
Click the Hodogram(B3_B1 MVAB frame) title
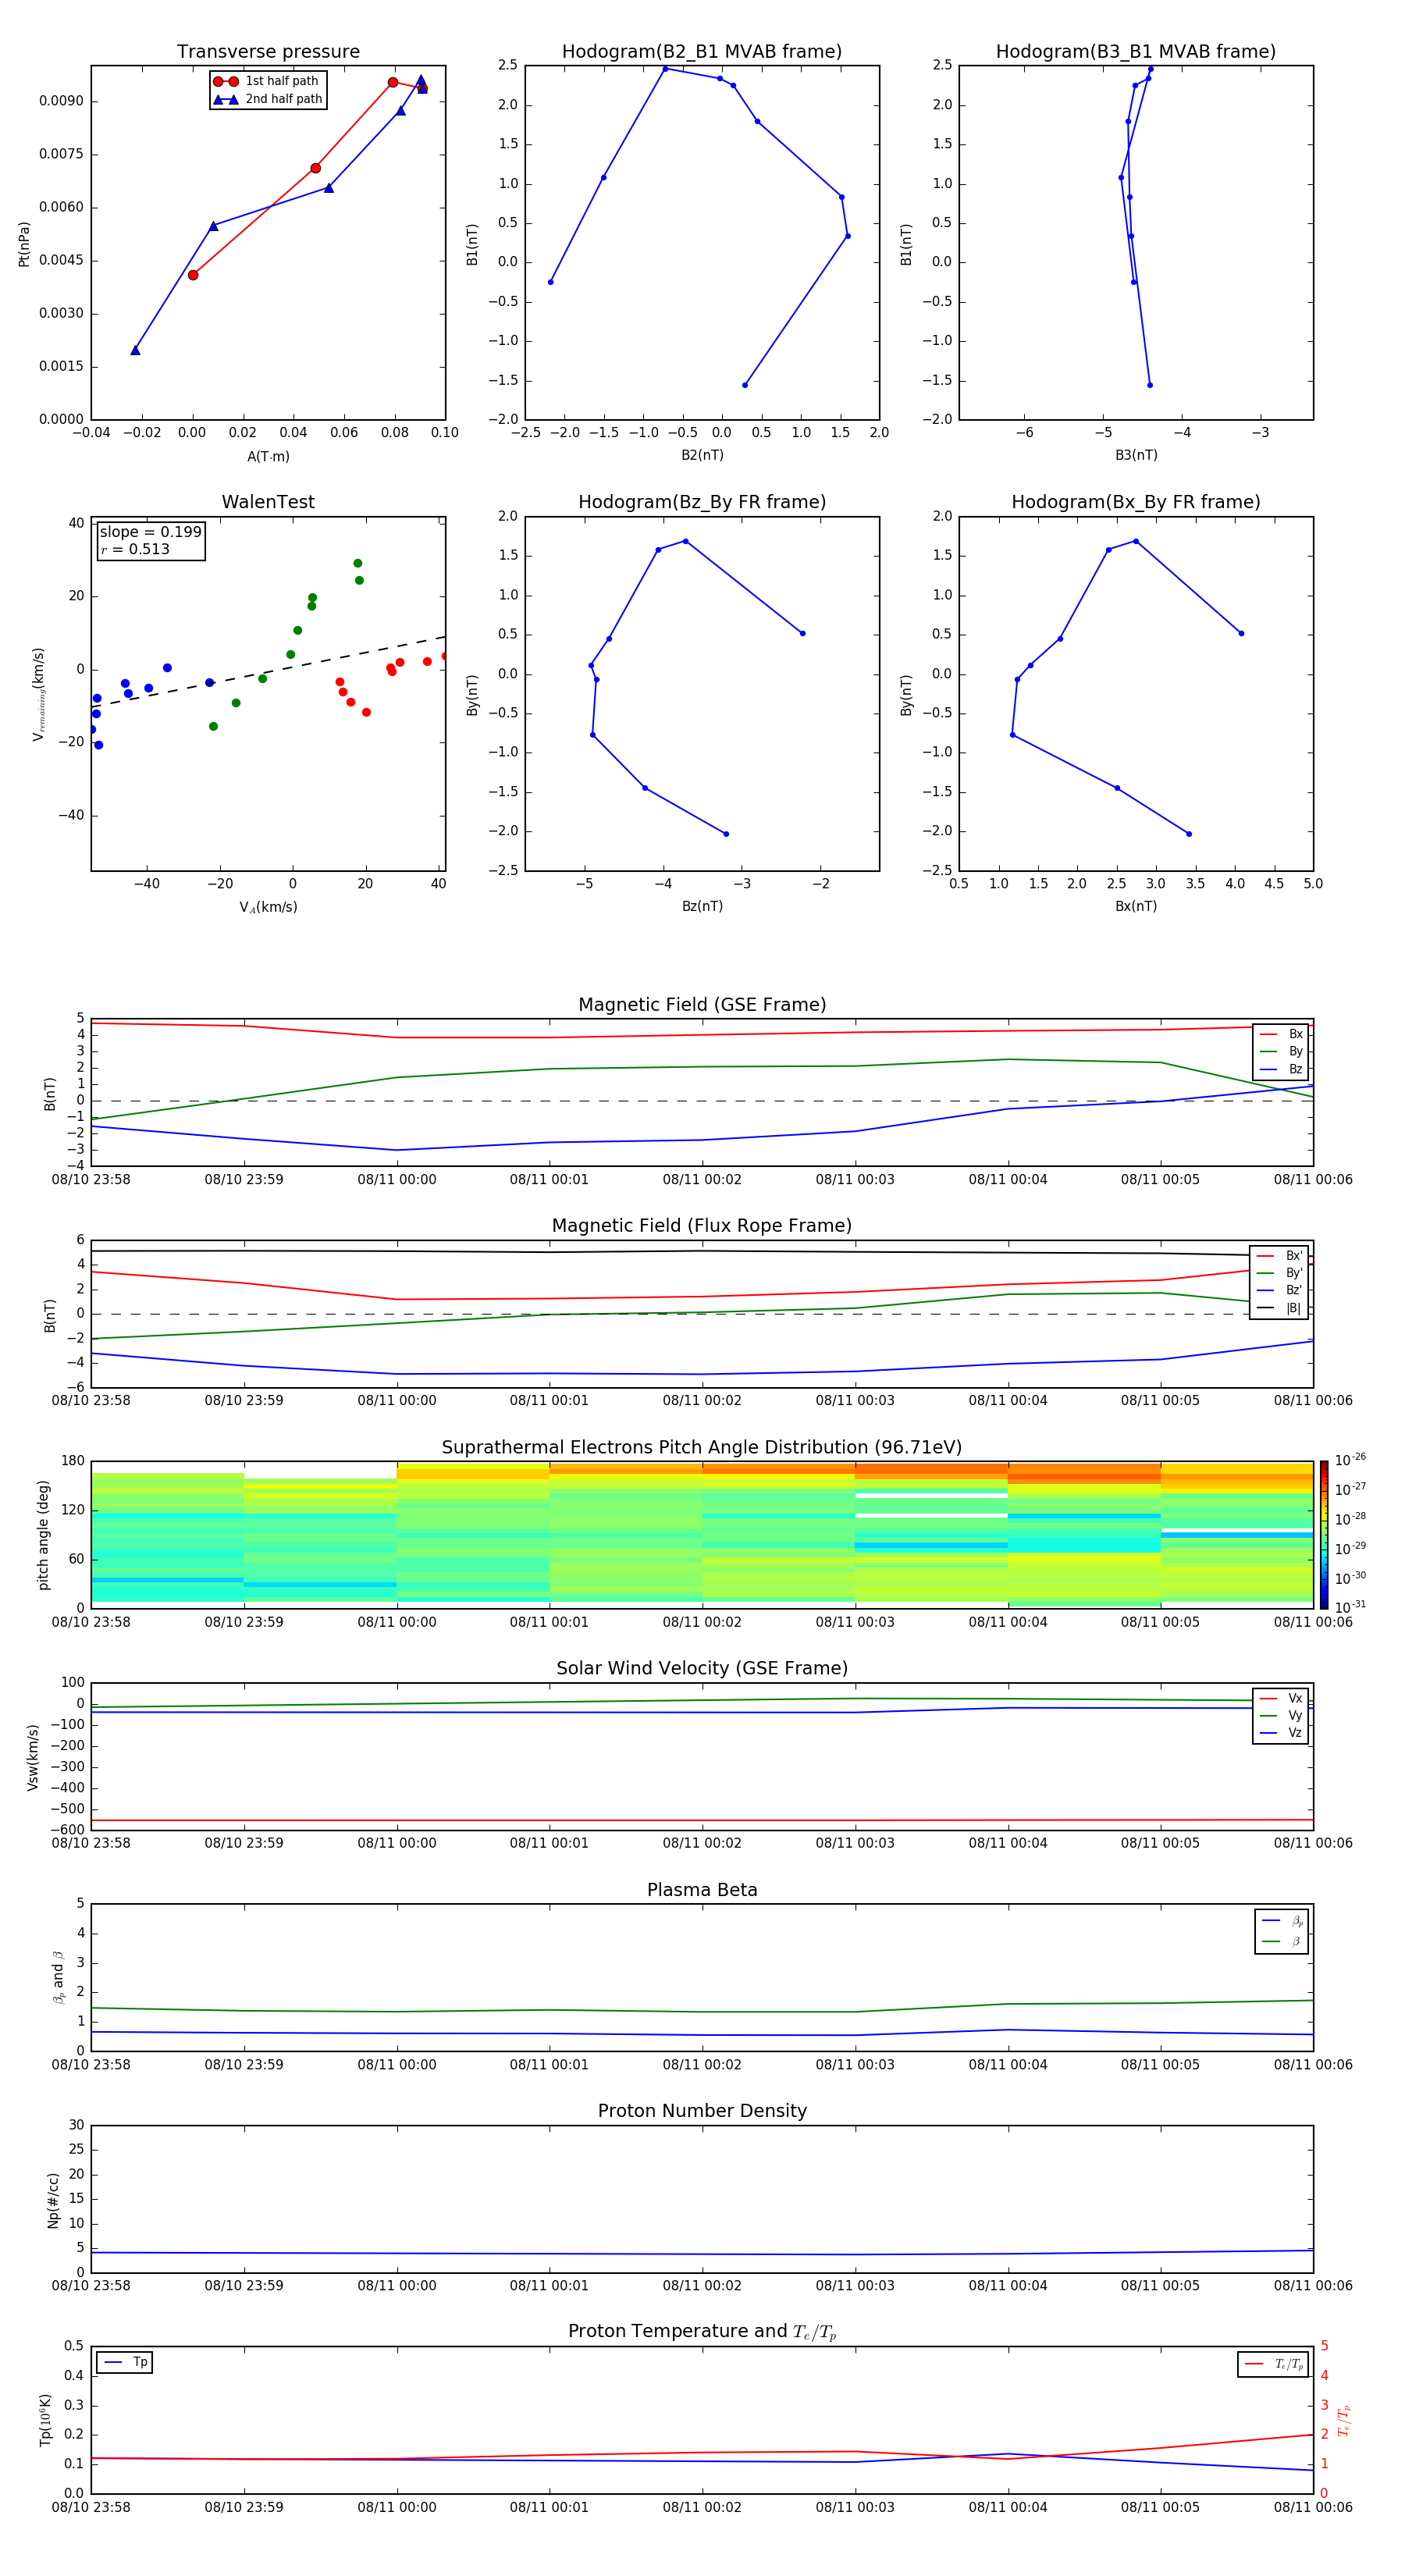pyautogui.click(x=1136, y=51)
